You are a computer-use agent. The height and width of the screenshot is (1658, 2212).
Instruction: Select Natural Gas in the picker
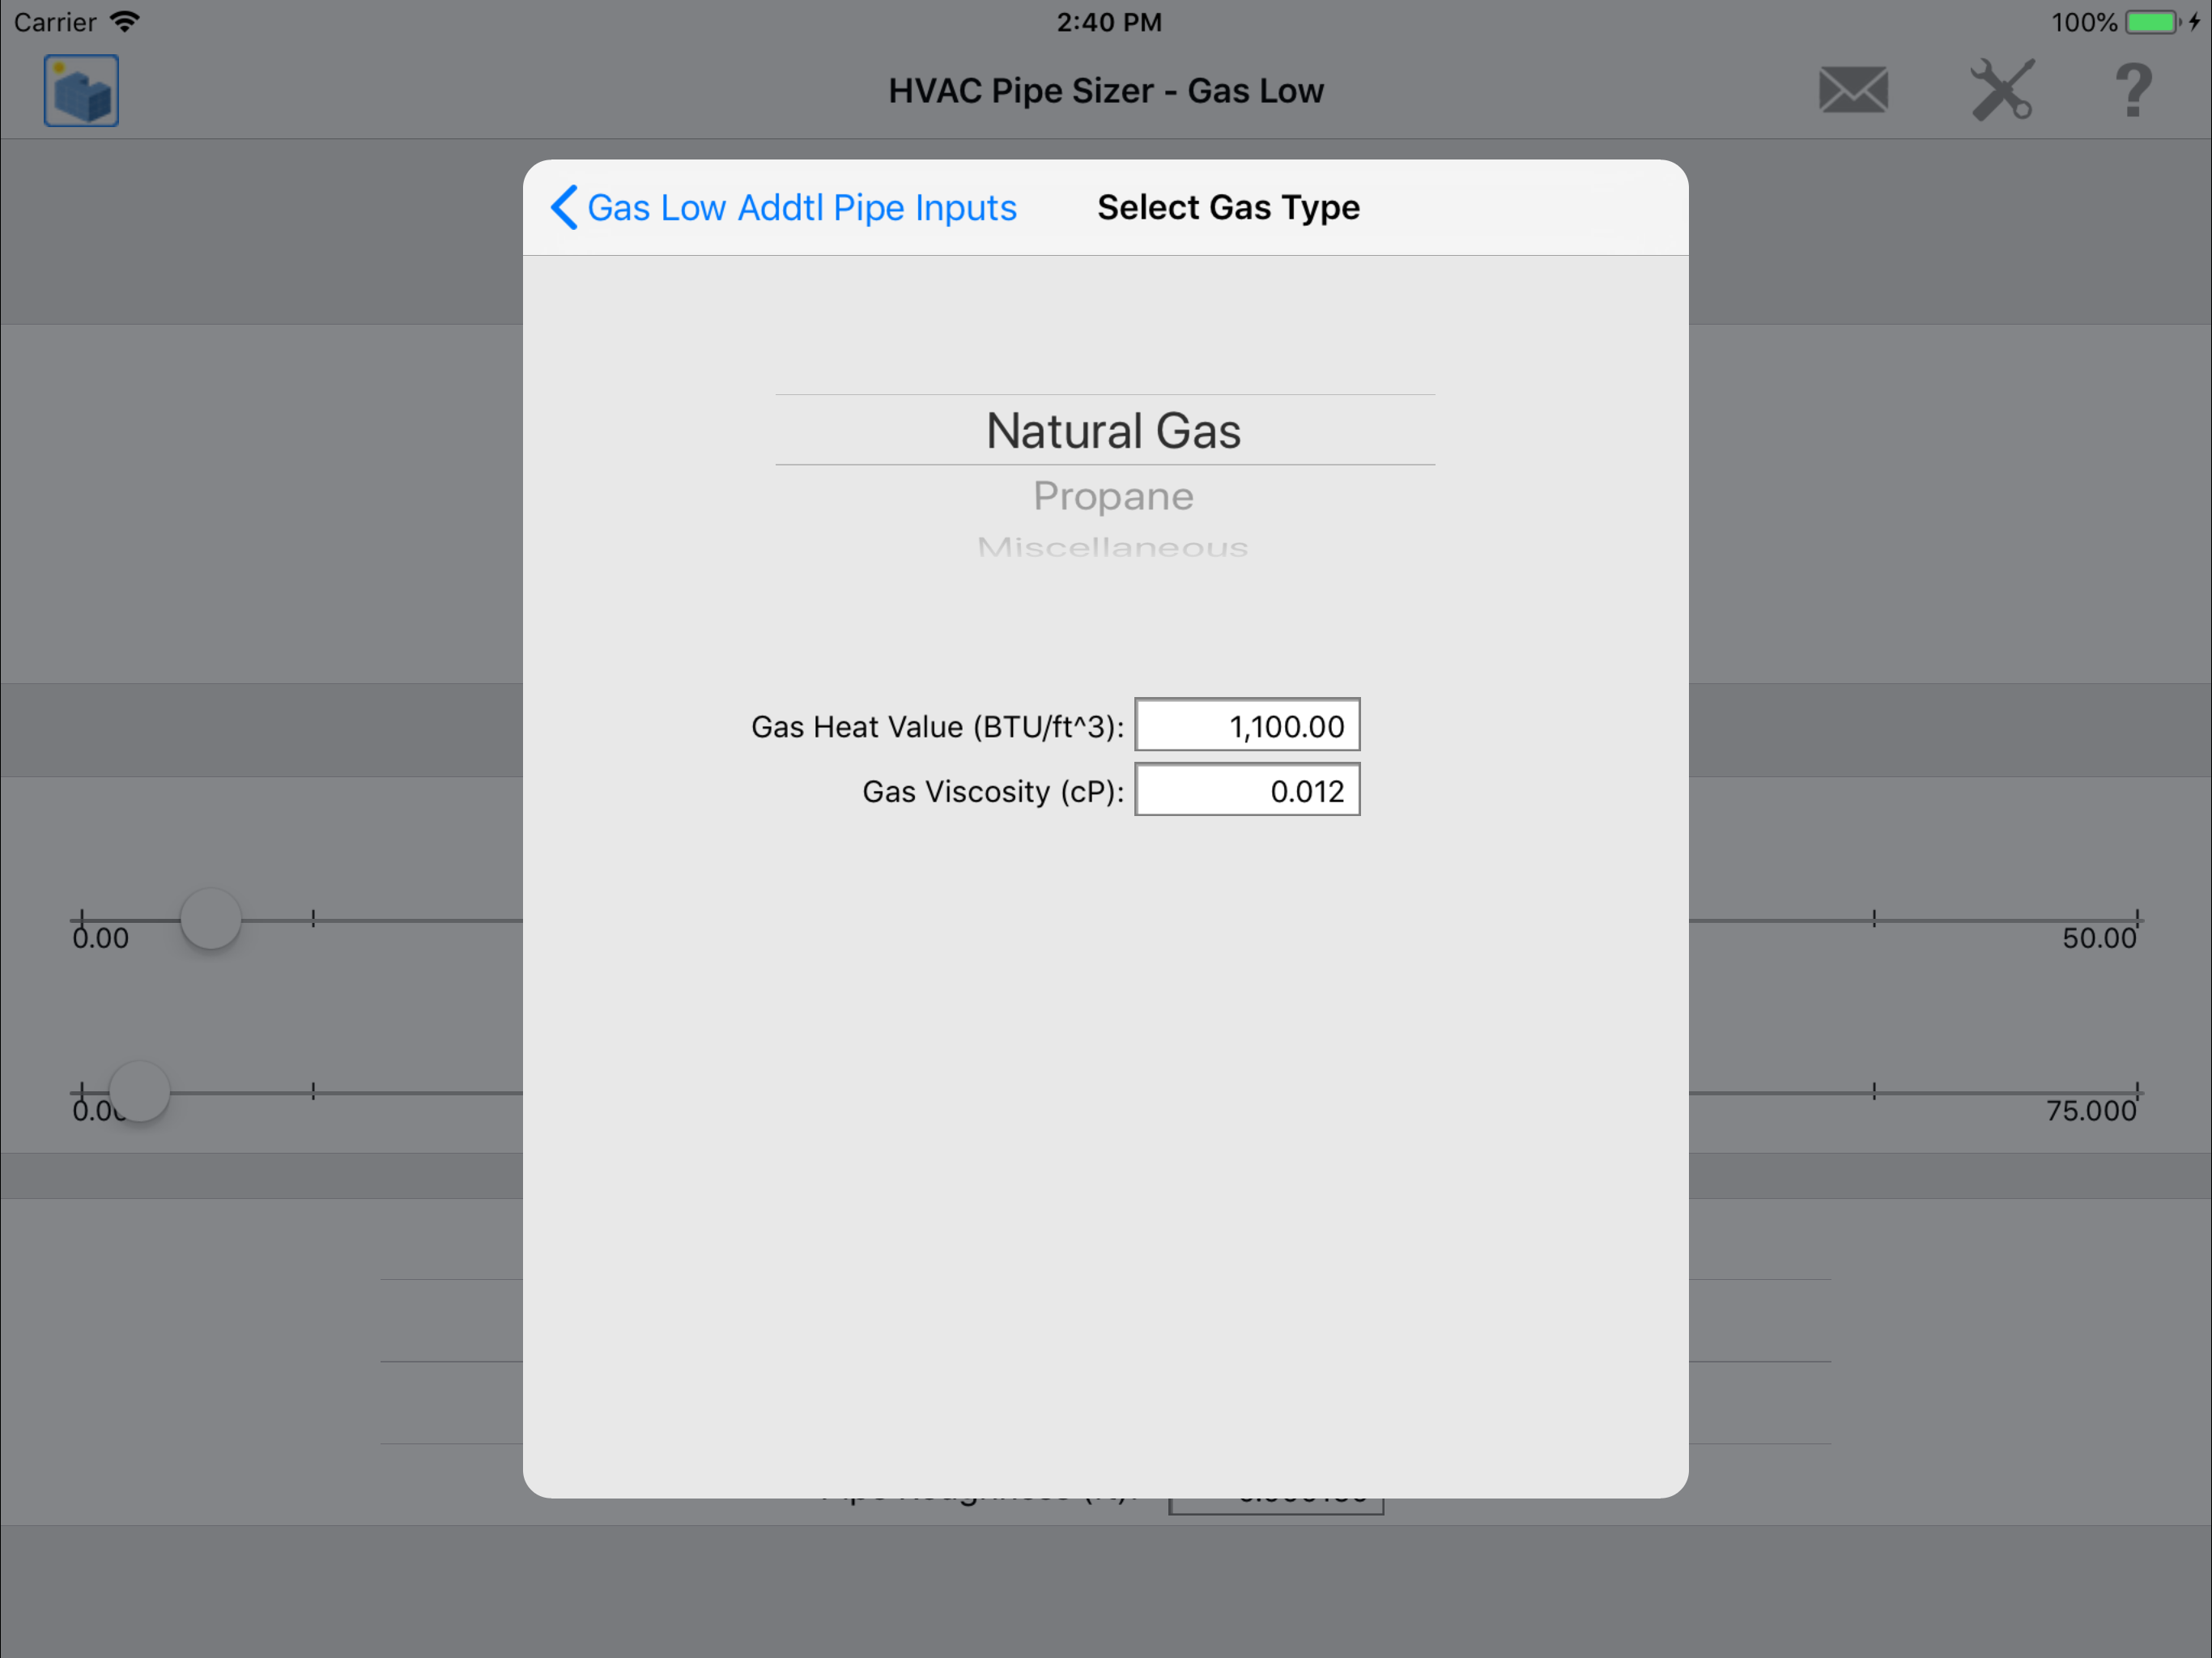click(1112, 431)
